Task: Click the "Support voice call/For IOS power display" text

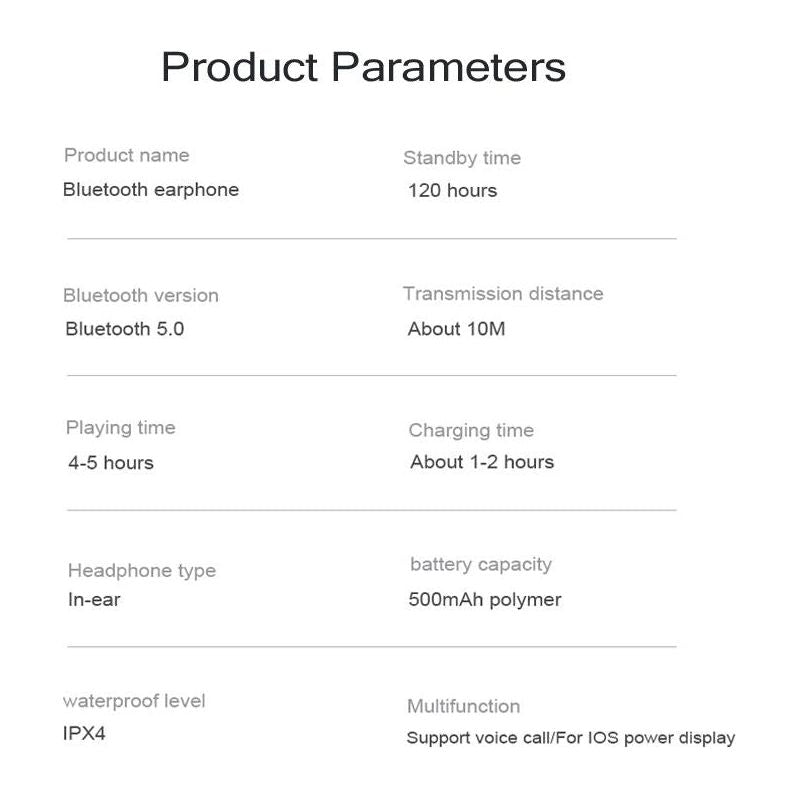Action: tap(571, 738)
